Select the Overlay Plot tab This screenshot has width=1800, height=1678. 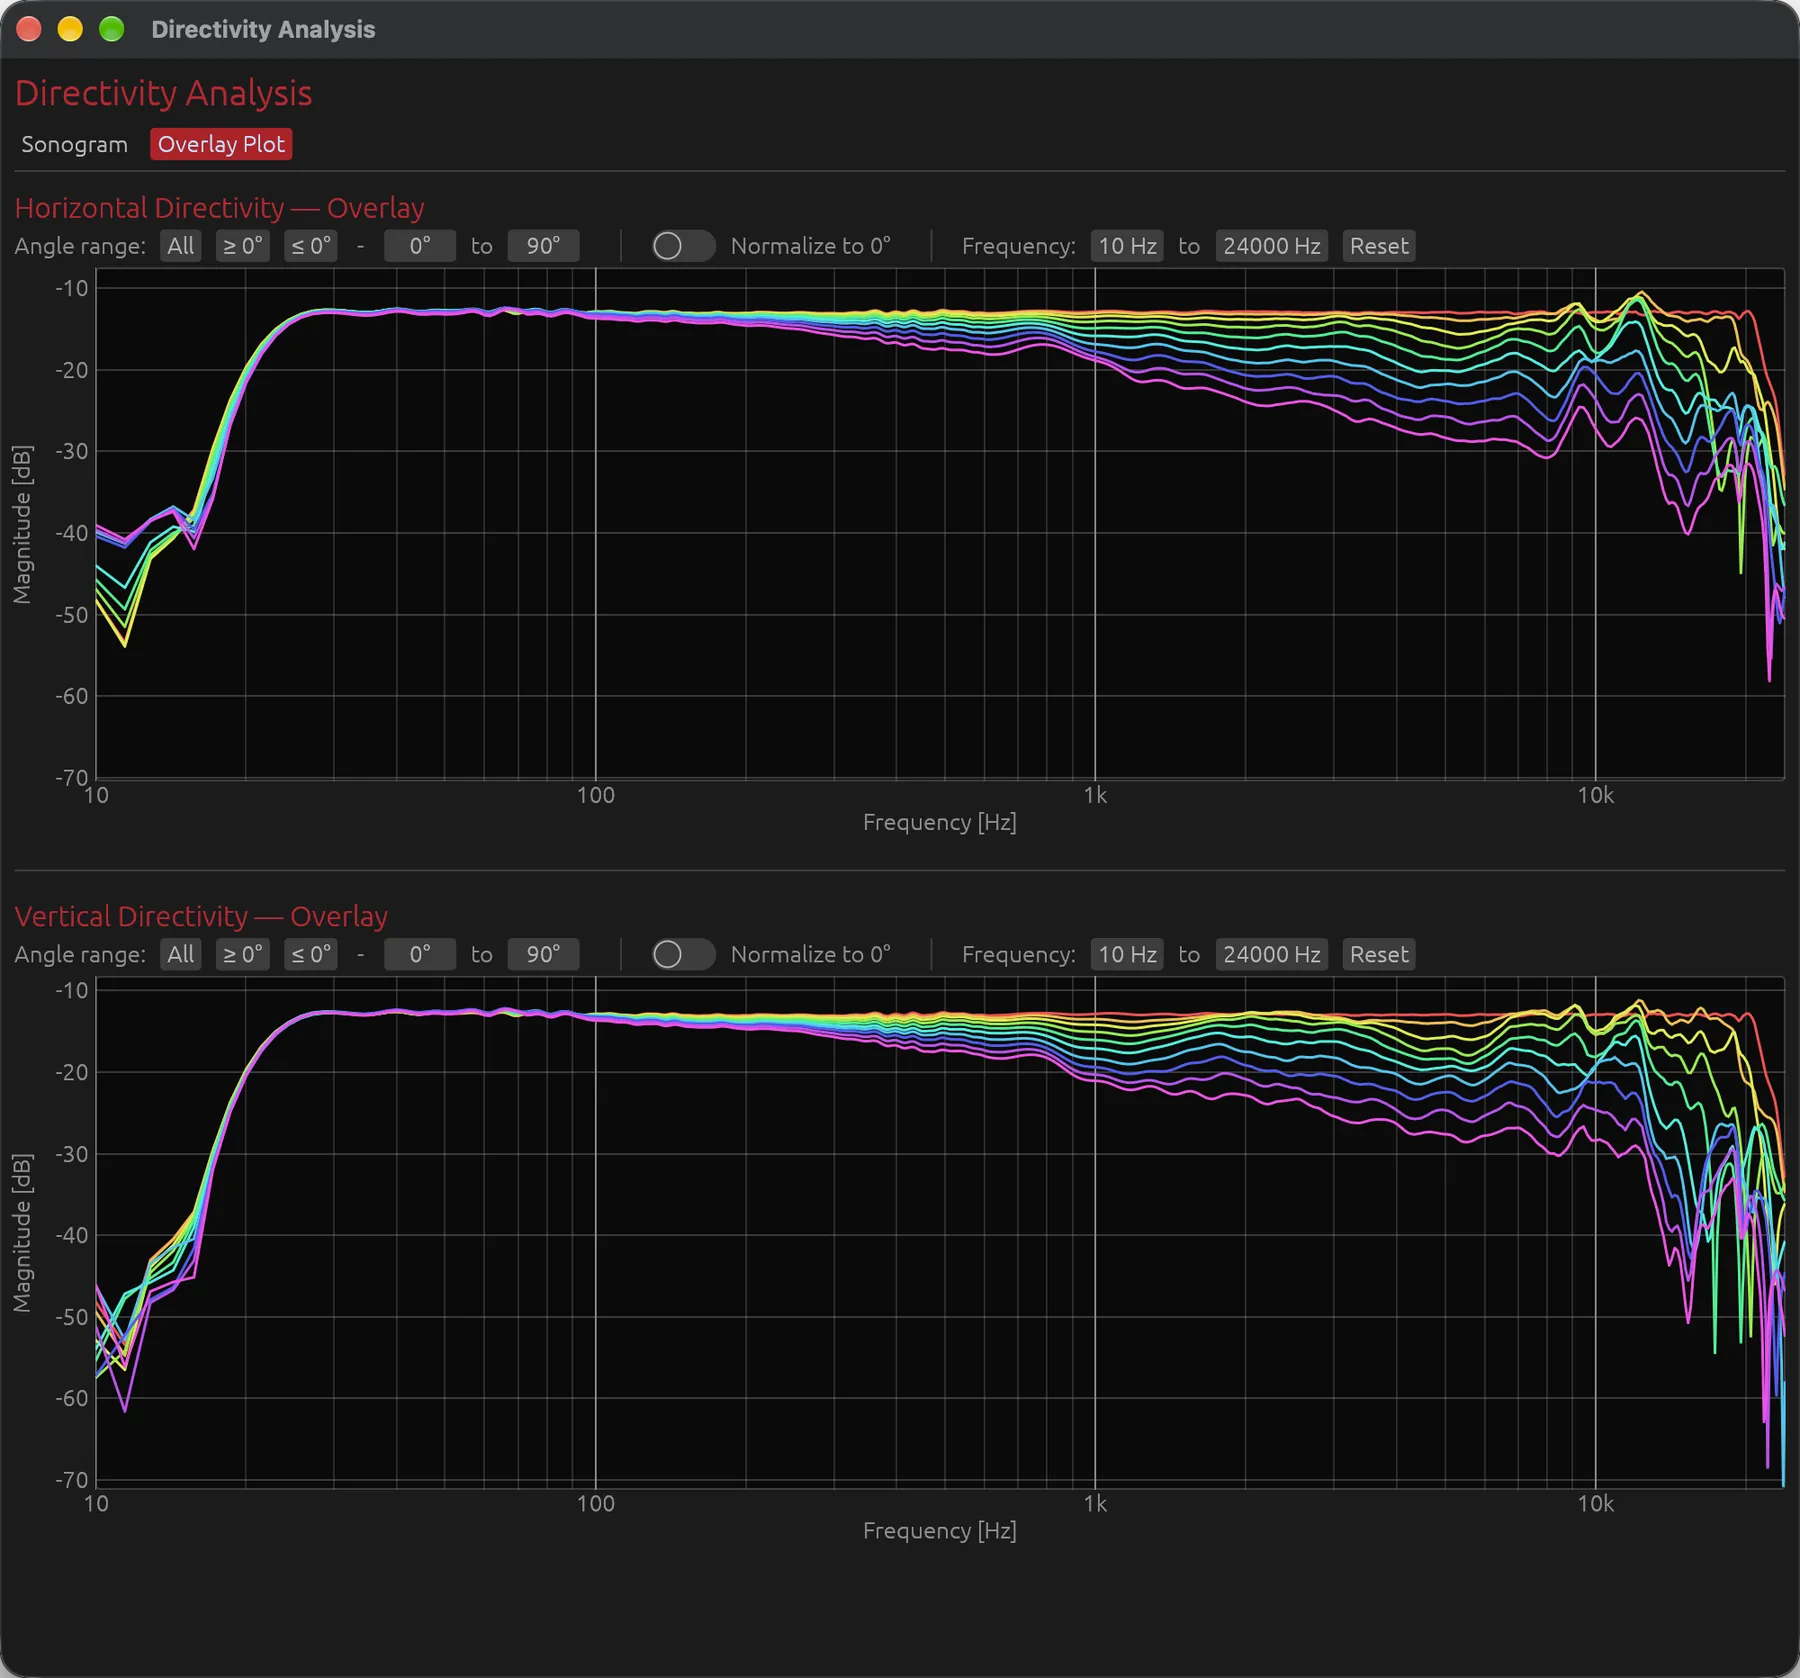coord(221,144)
